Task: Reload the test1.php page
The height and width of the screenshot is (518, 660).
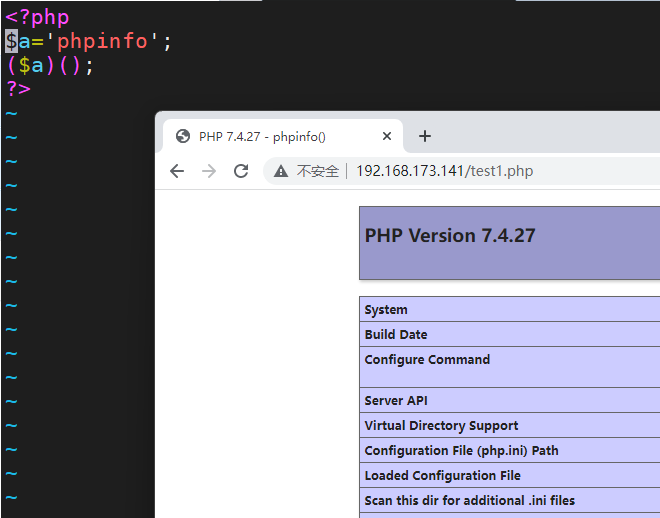Action: pyautogui.click(x=241, y=171)
